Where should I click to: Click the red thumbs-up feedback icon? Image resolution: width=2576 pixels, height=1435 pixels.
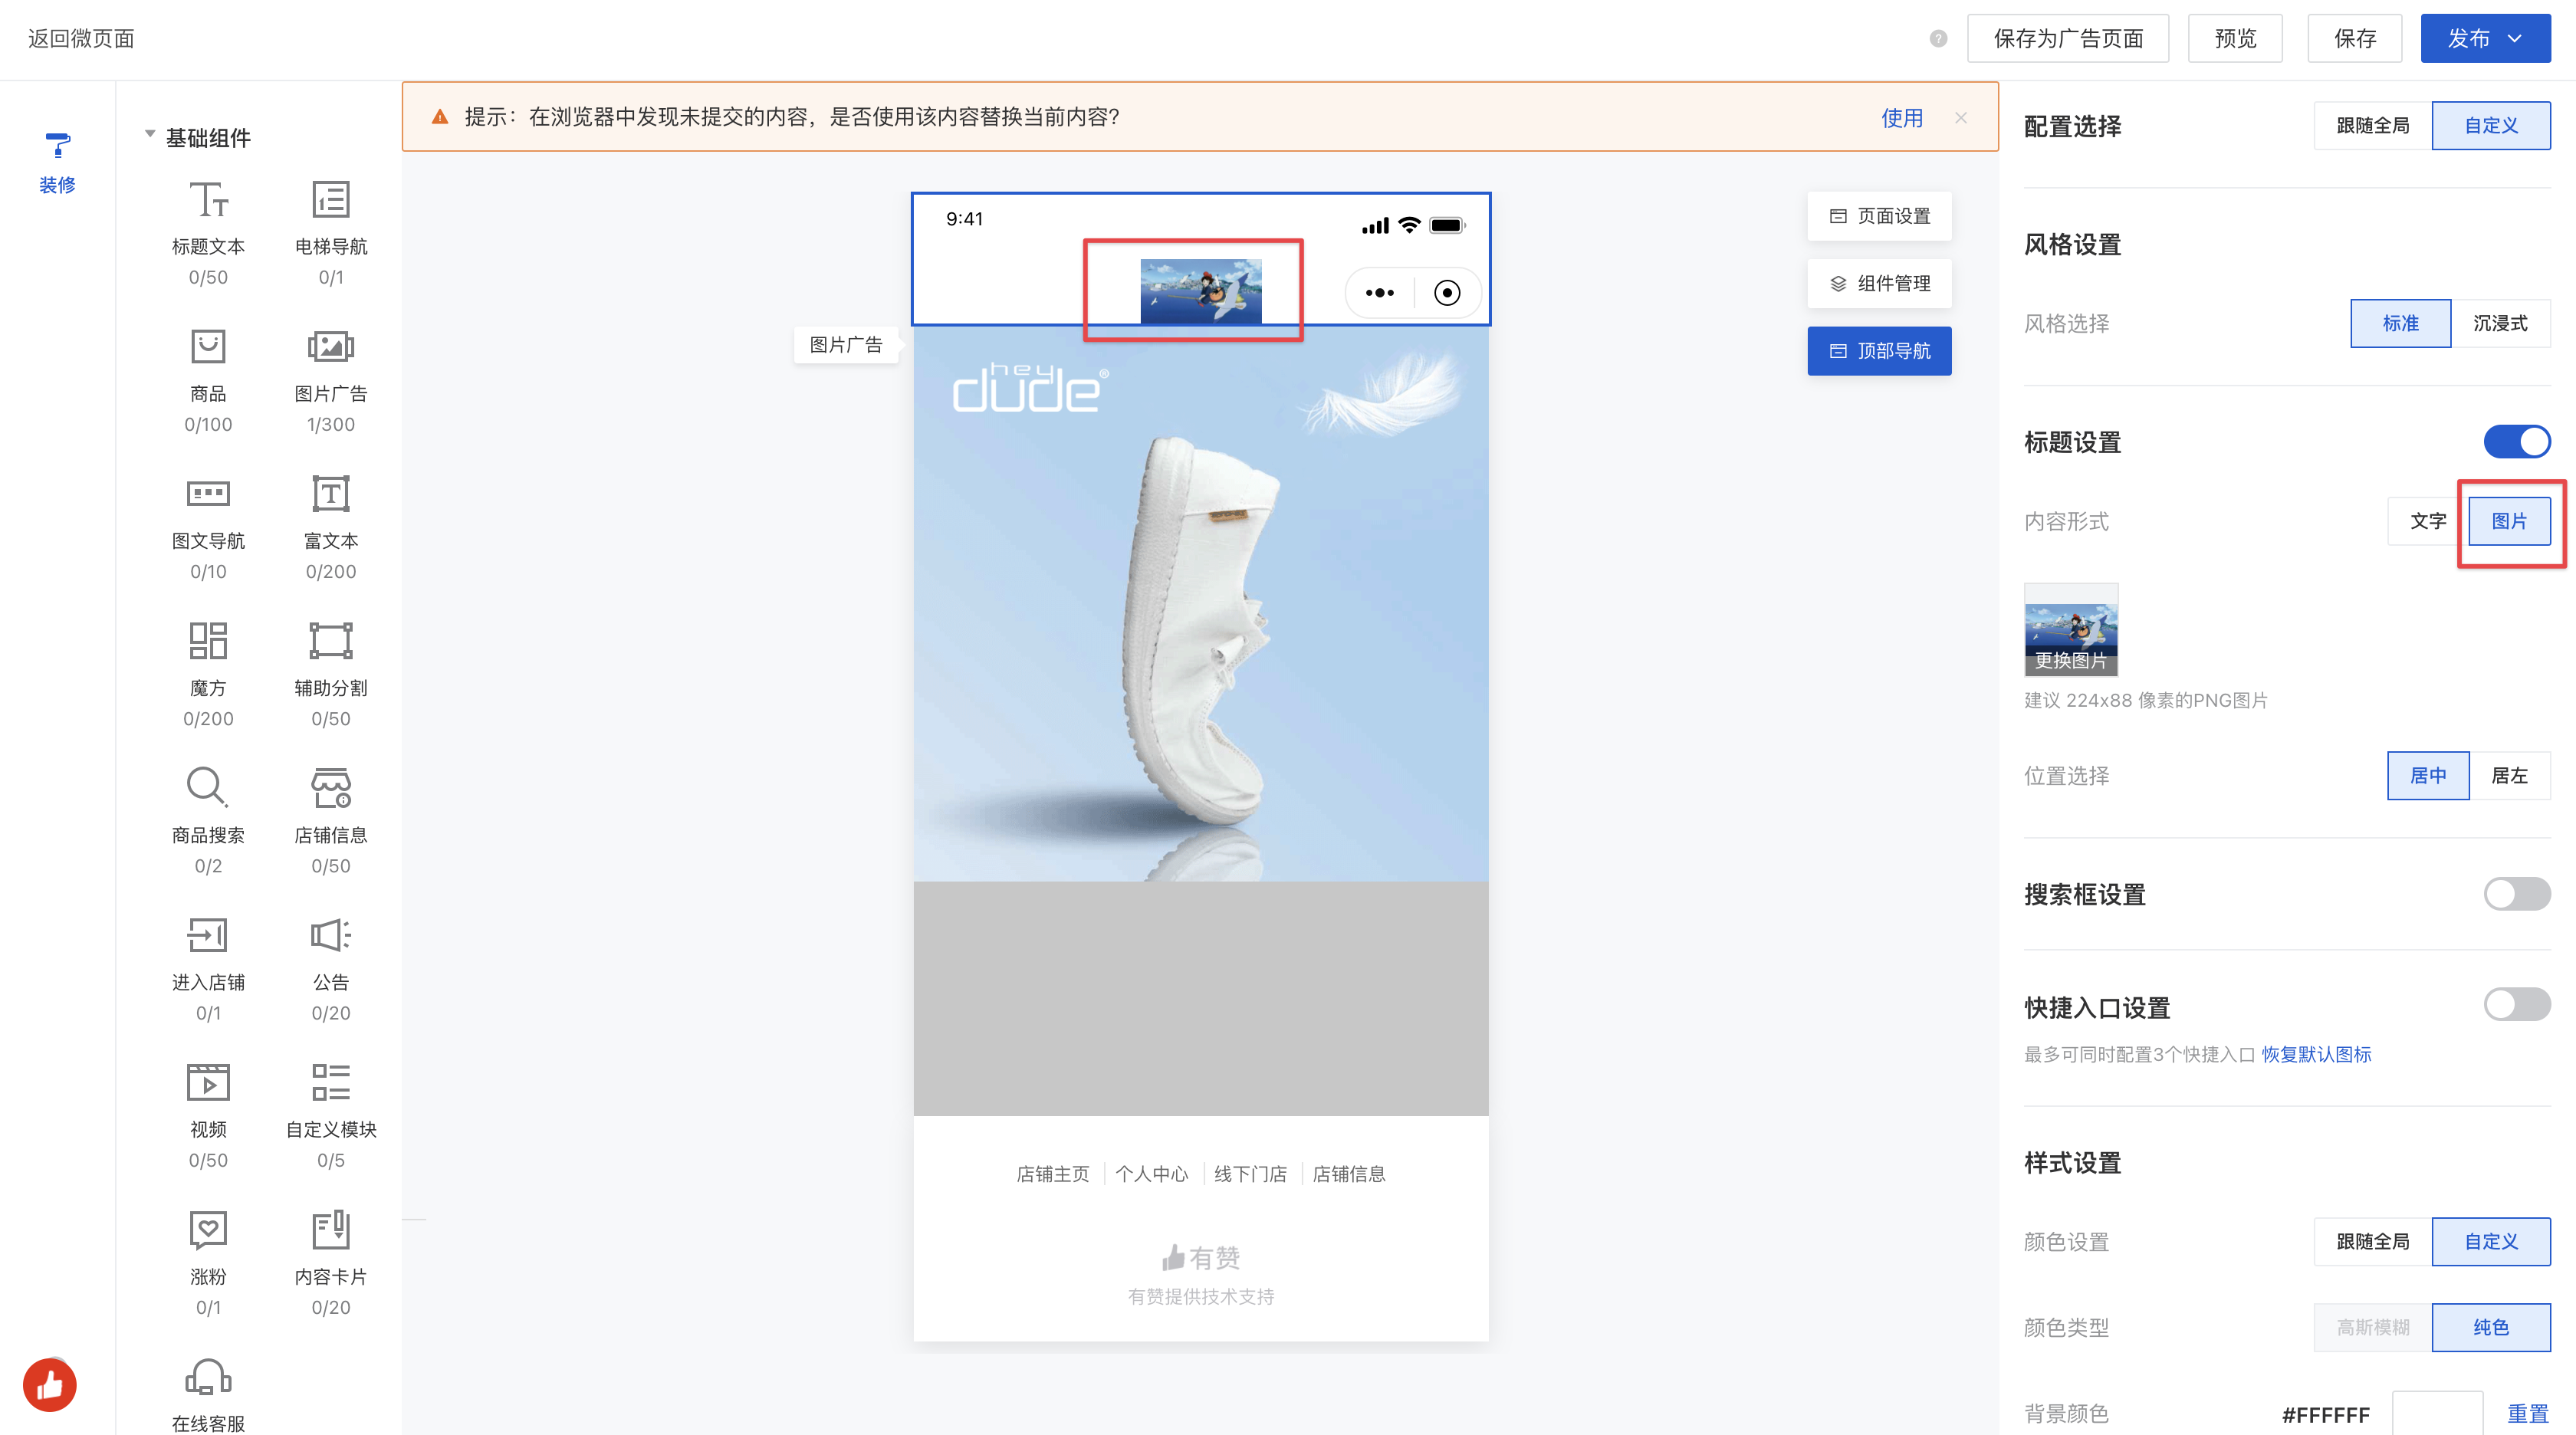tap(50, 1385)
